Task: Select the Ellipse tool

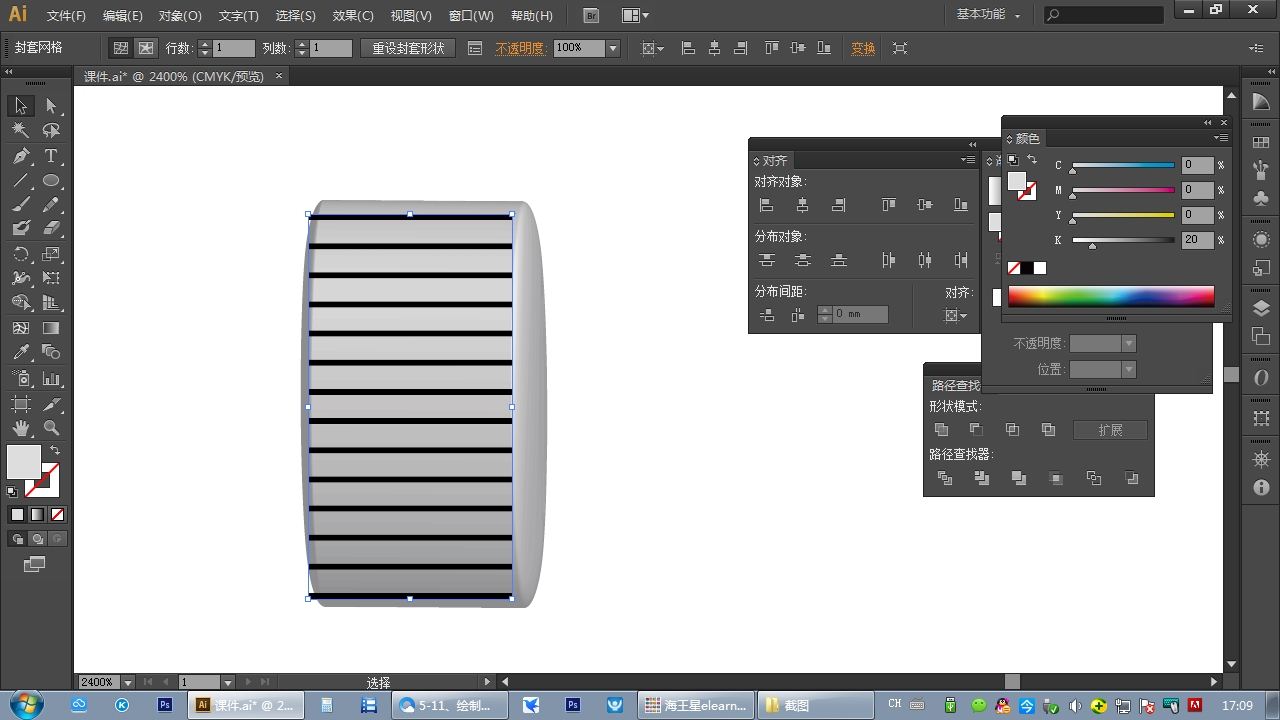Action: click(51, 181)
